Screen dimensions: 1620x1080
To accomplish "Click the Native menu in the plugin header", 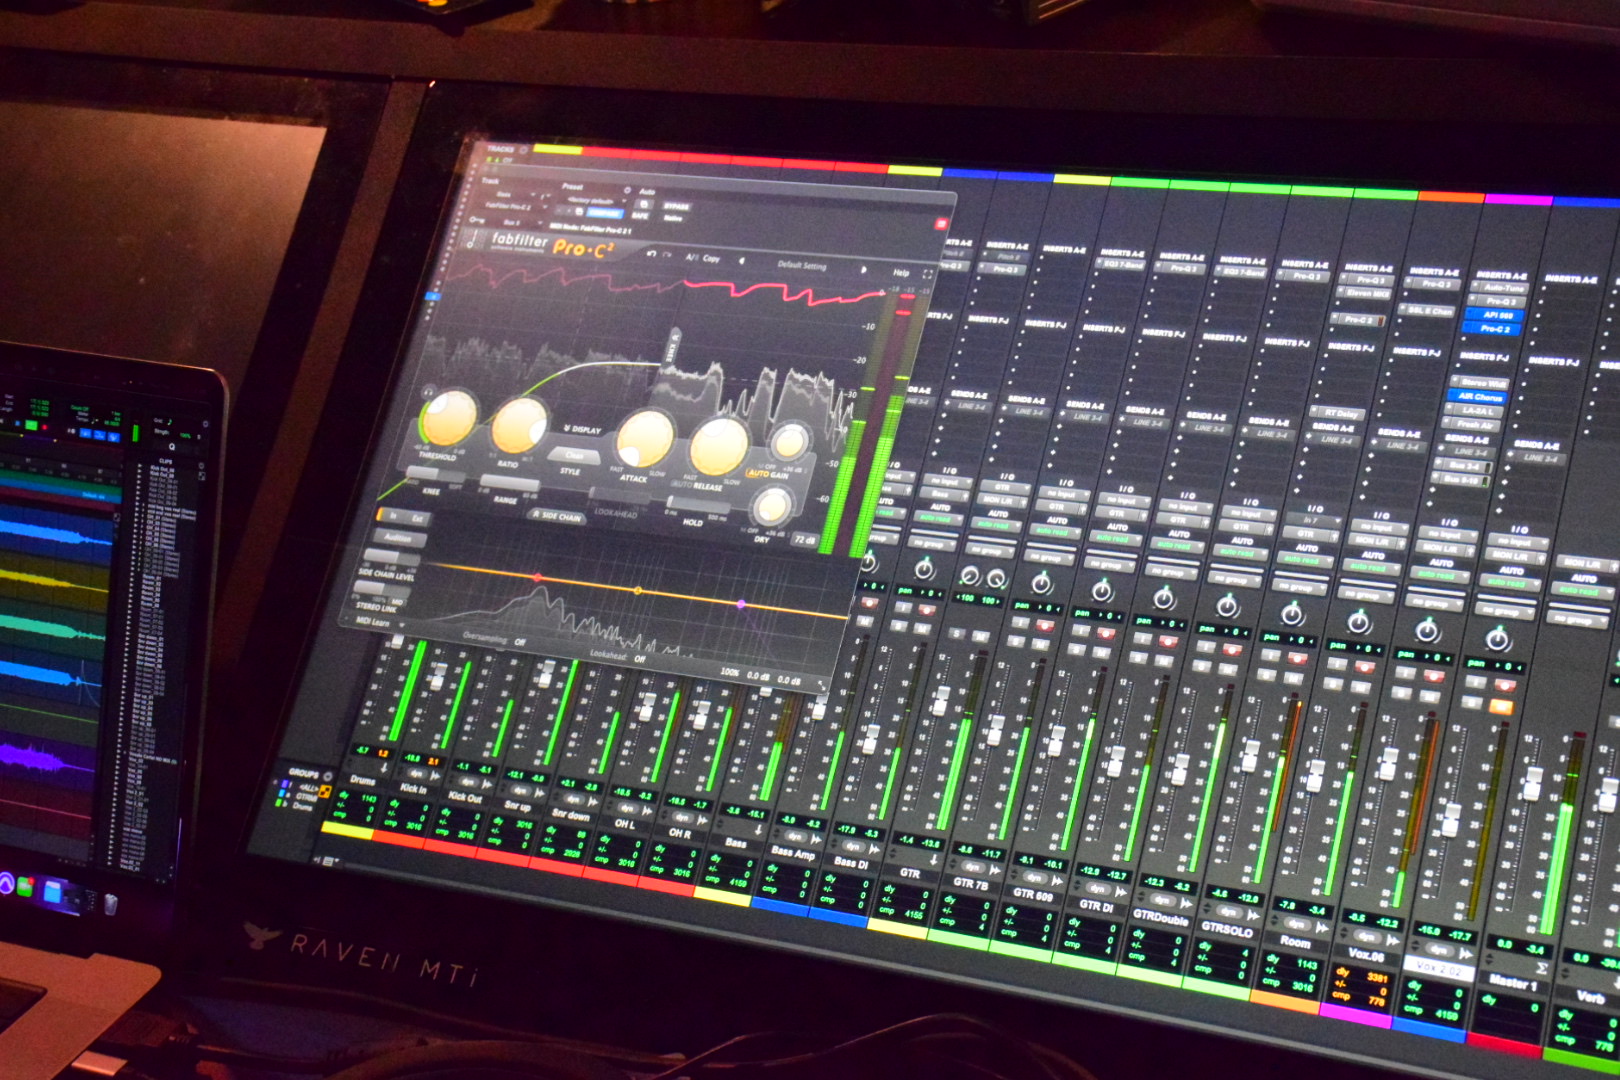I will (x=674, y=218).
